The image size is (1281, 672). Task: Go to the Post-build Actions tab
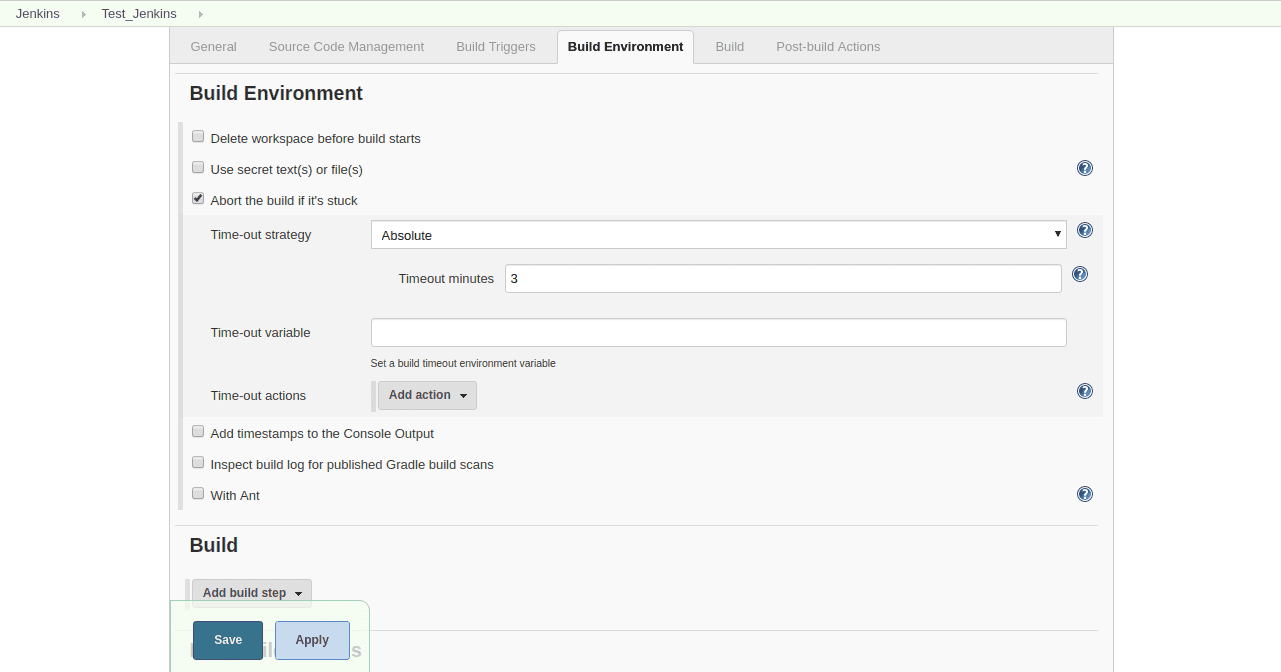coord(828,47)
